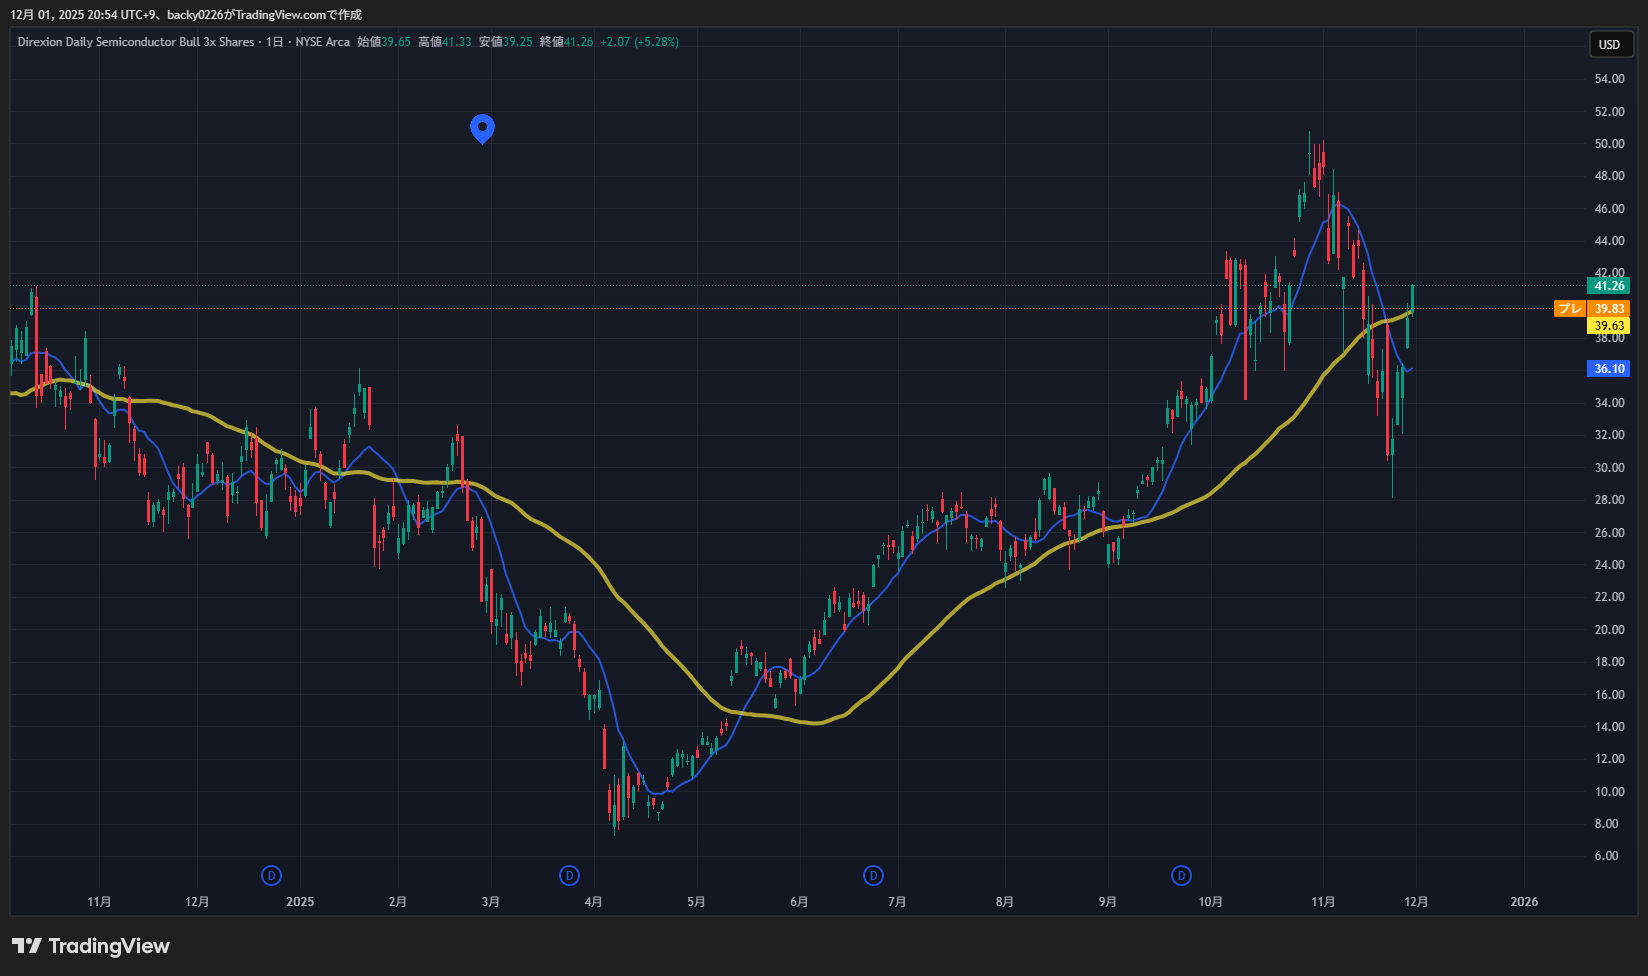Click the dividend D marker before 4月

coord(569,876)
